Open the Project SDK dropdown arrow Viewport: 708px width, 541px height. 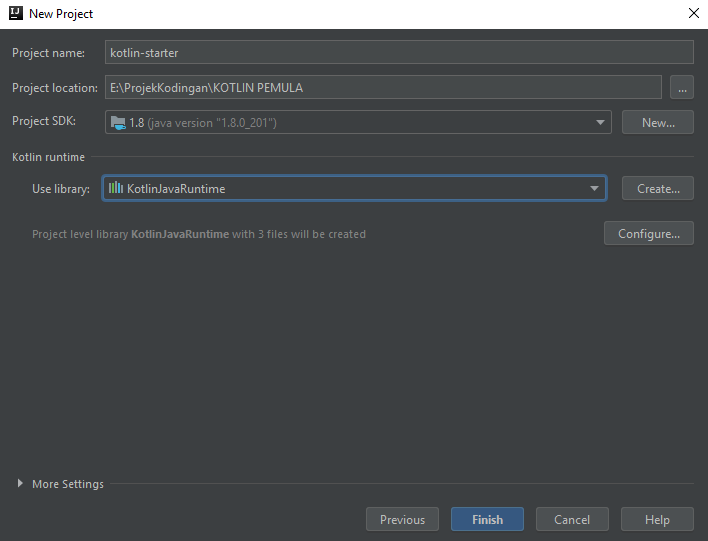click(x=600, y=122)
